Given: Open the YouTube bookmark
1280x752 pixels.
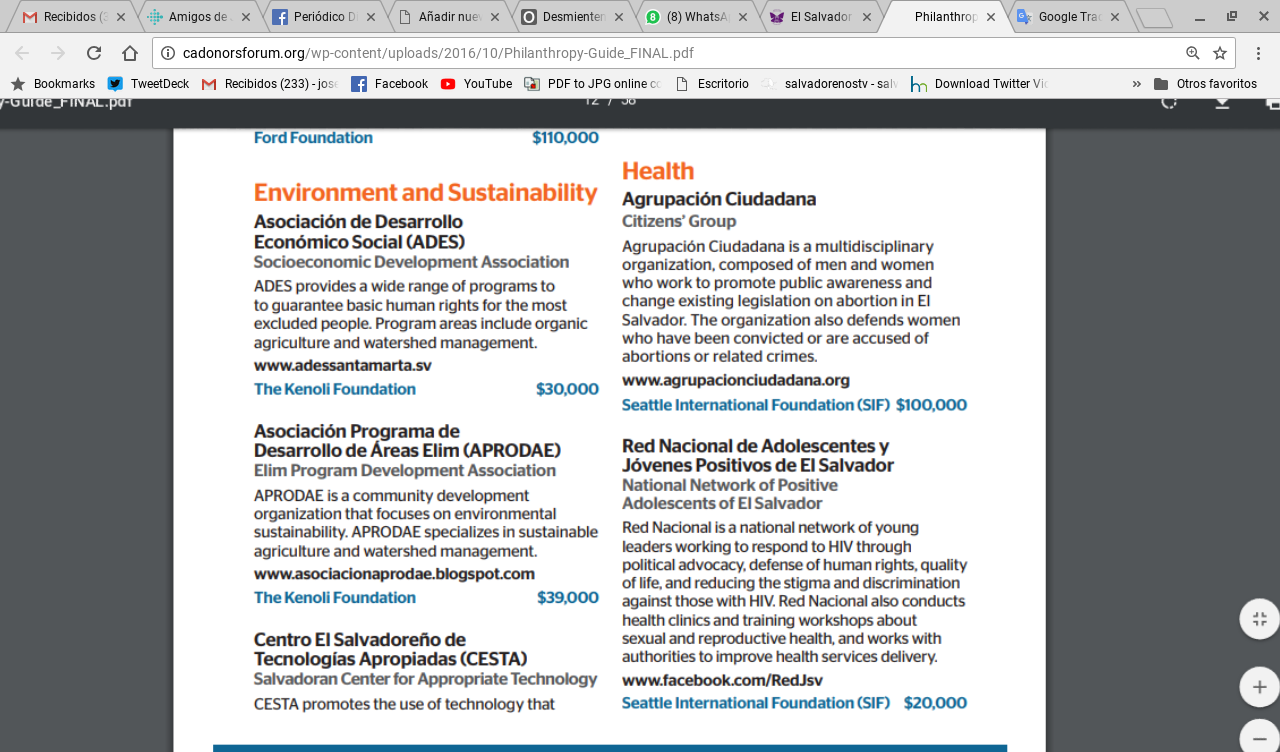Looking at the screenshot, I should 477,84.
